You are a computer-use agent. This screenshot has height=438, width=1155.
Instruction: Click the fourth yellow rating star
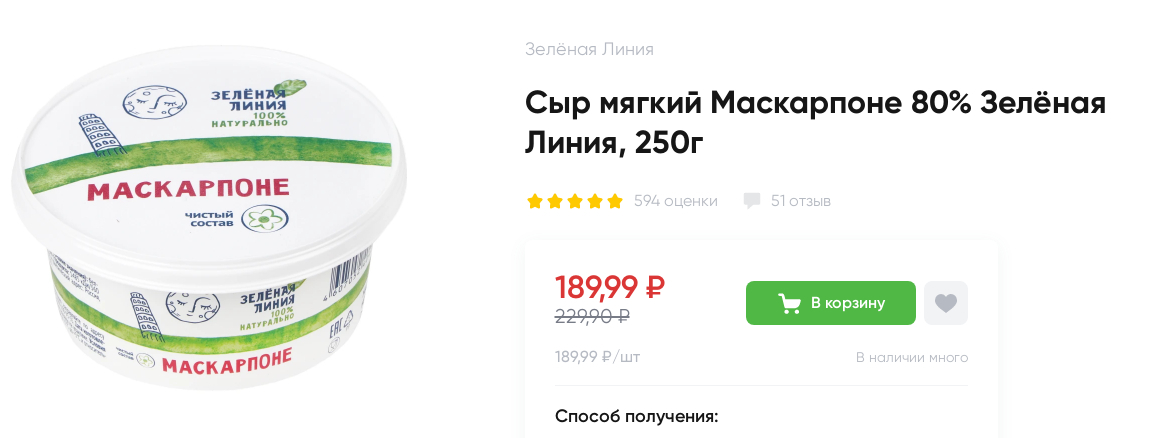(x=594, y=201)
